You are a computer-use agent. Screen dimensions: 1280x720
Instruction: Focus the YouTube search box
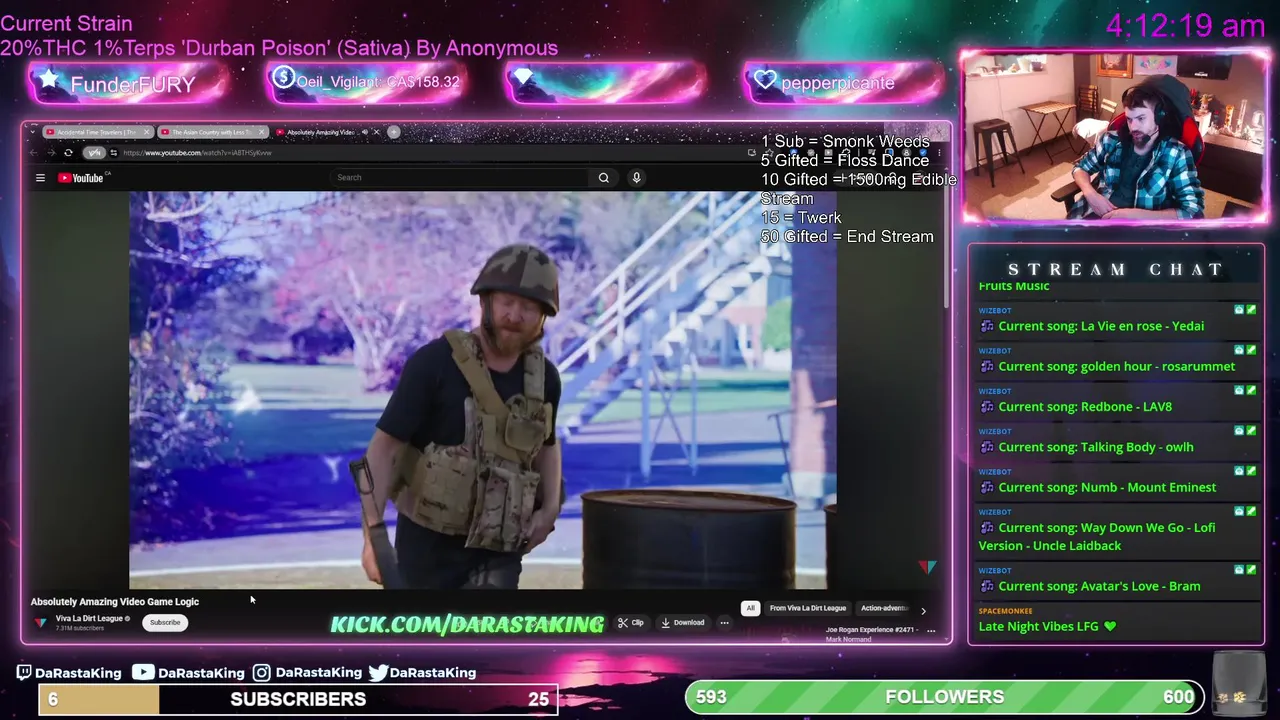click(460, 178)
